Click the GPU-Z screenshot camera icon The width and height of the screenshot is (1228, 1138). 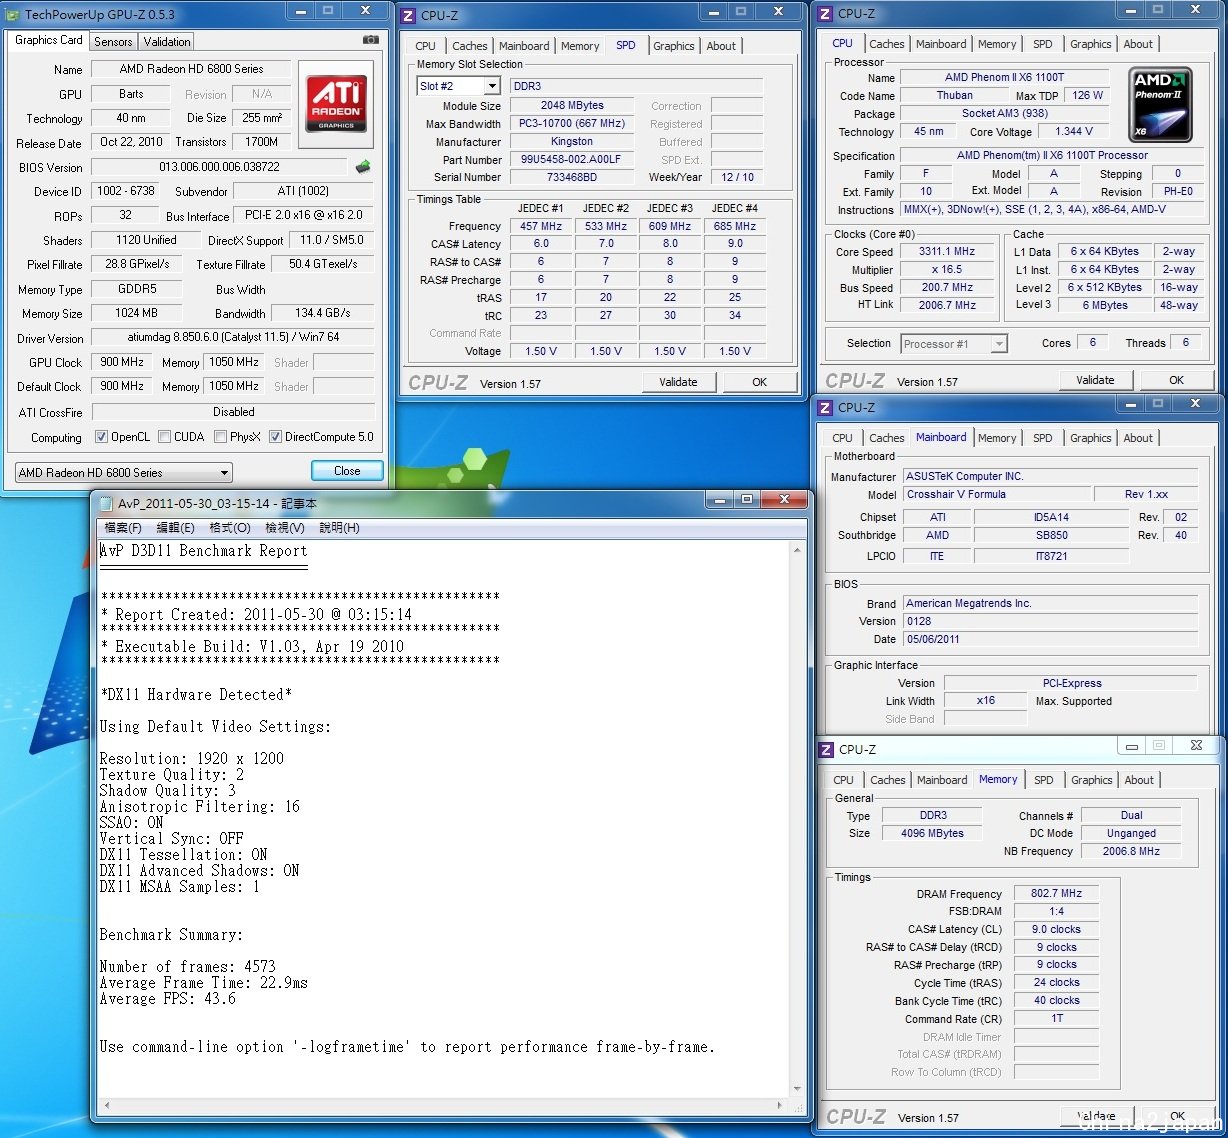pos(370,40)
